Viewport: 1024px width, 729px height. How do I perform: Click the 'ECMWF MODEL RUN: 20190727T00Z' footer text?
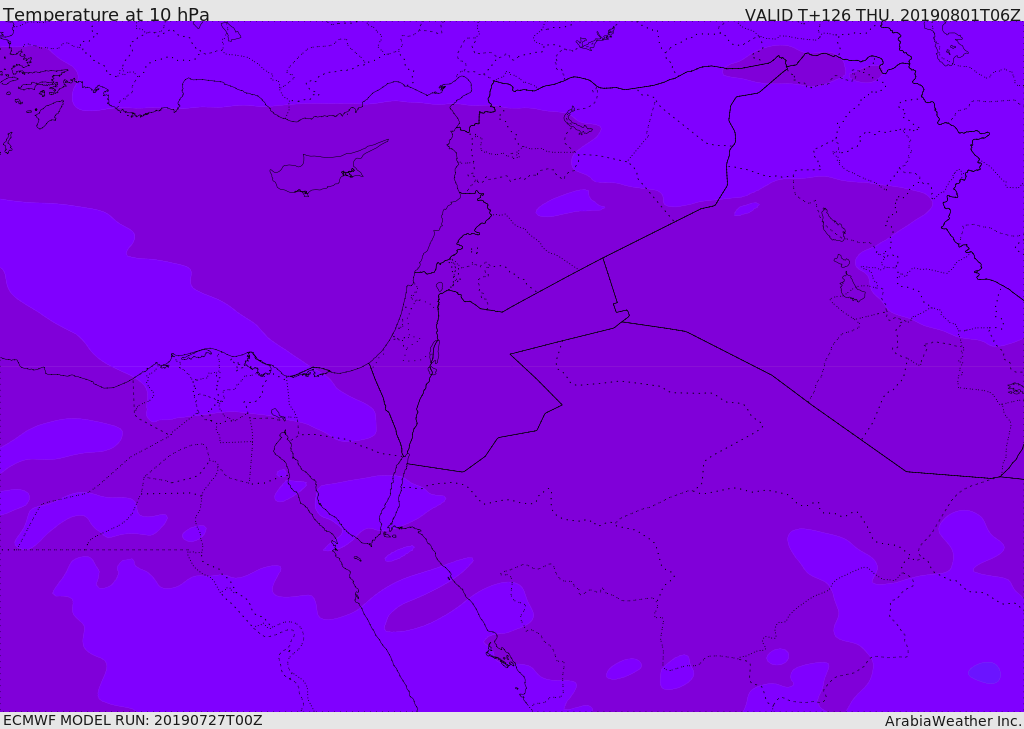133,721
